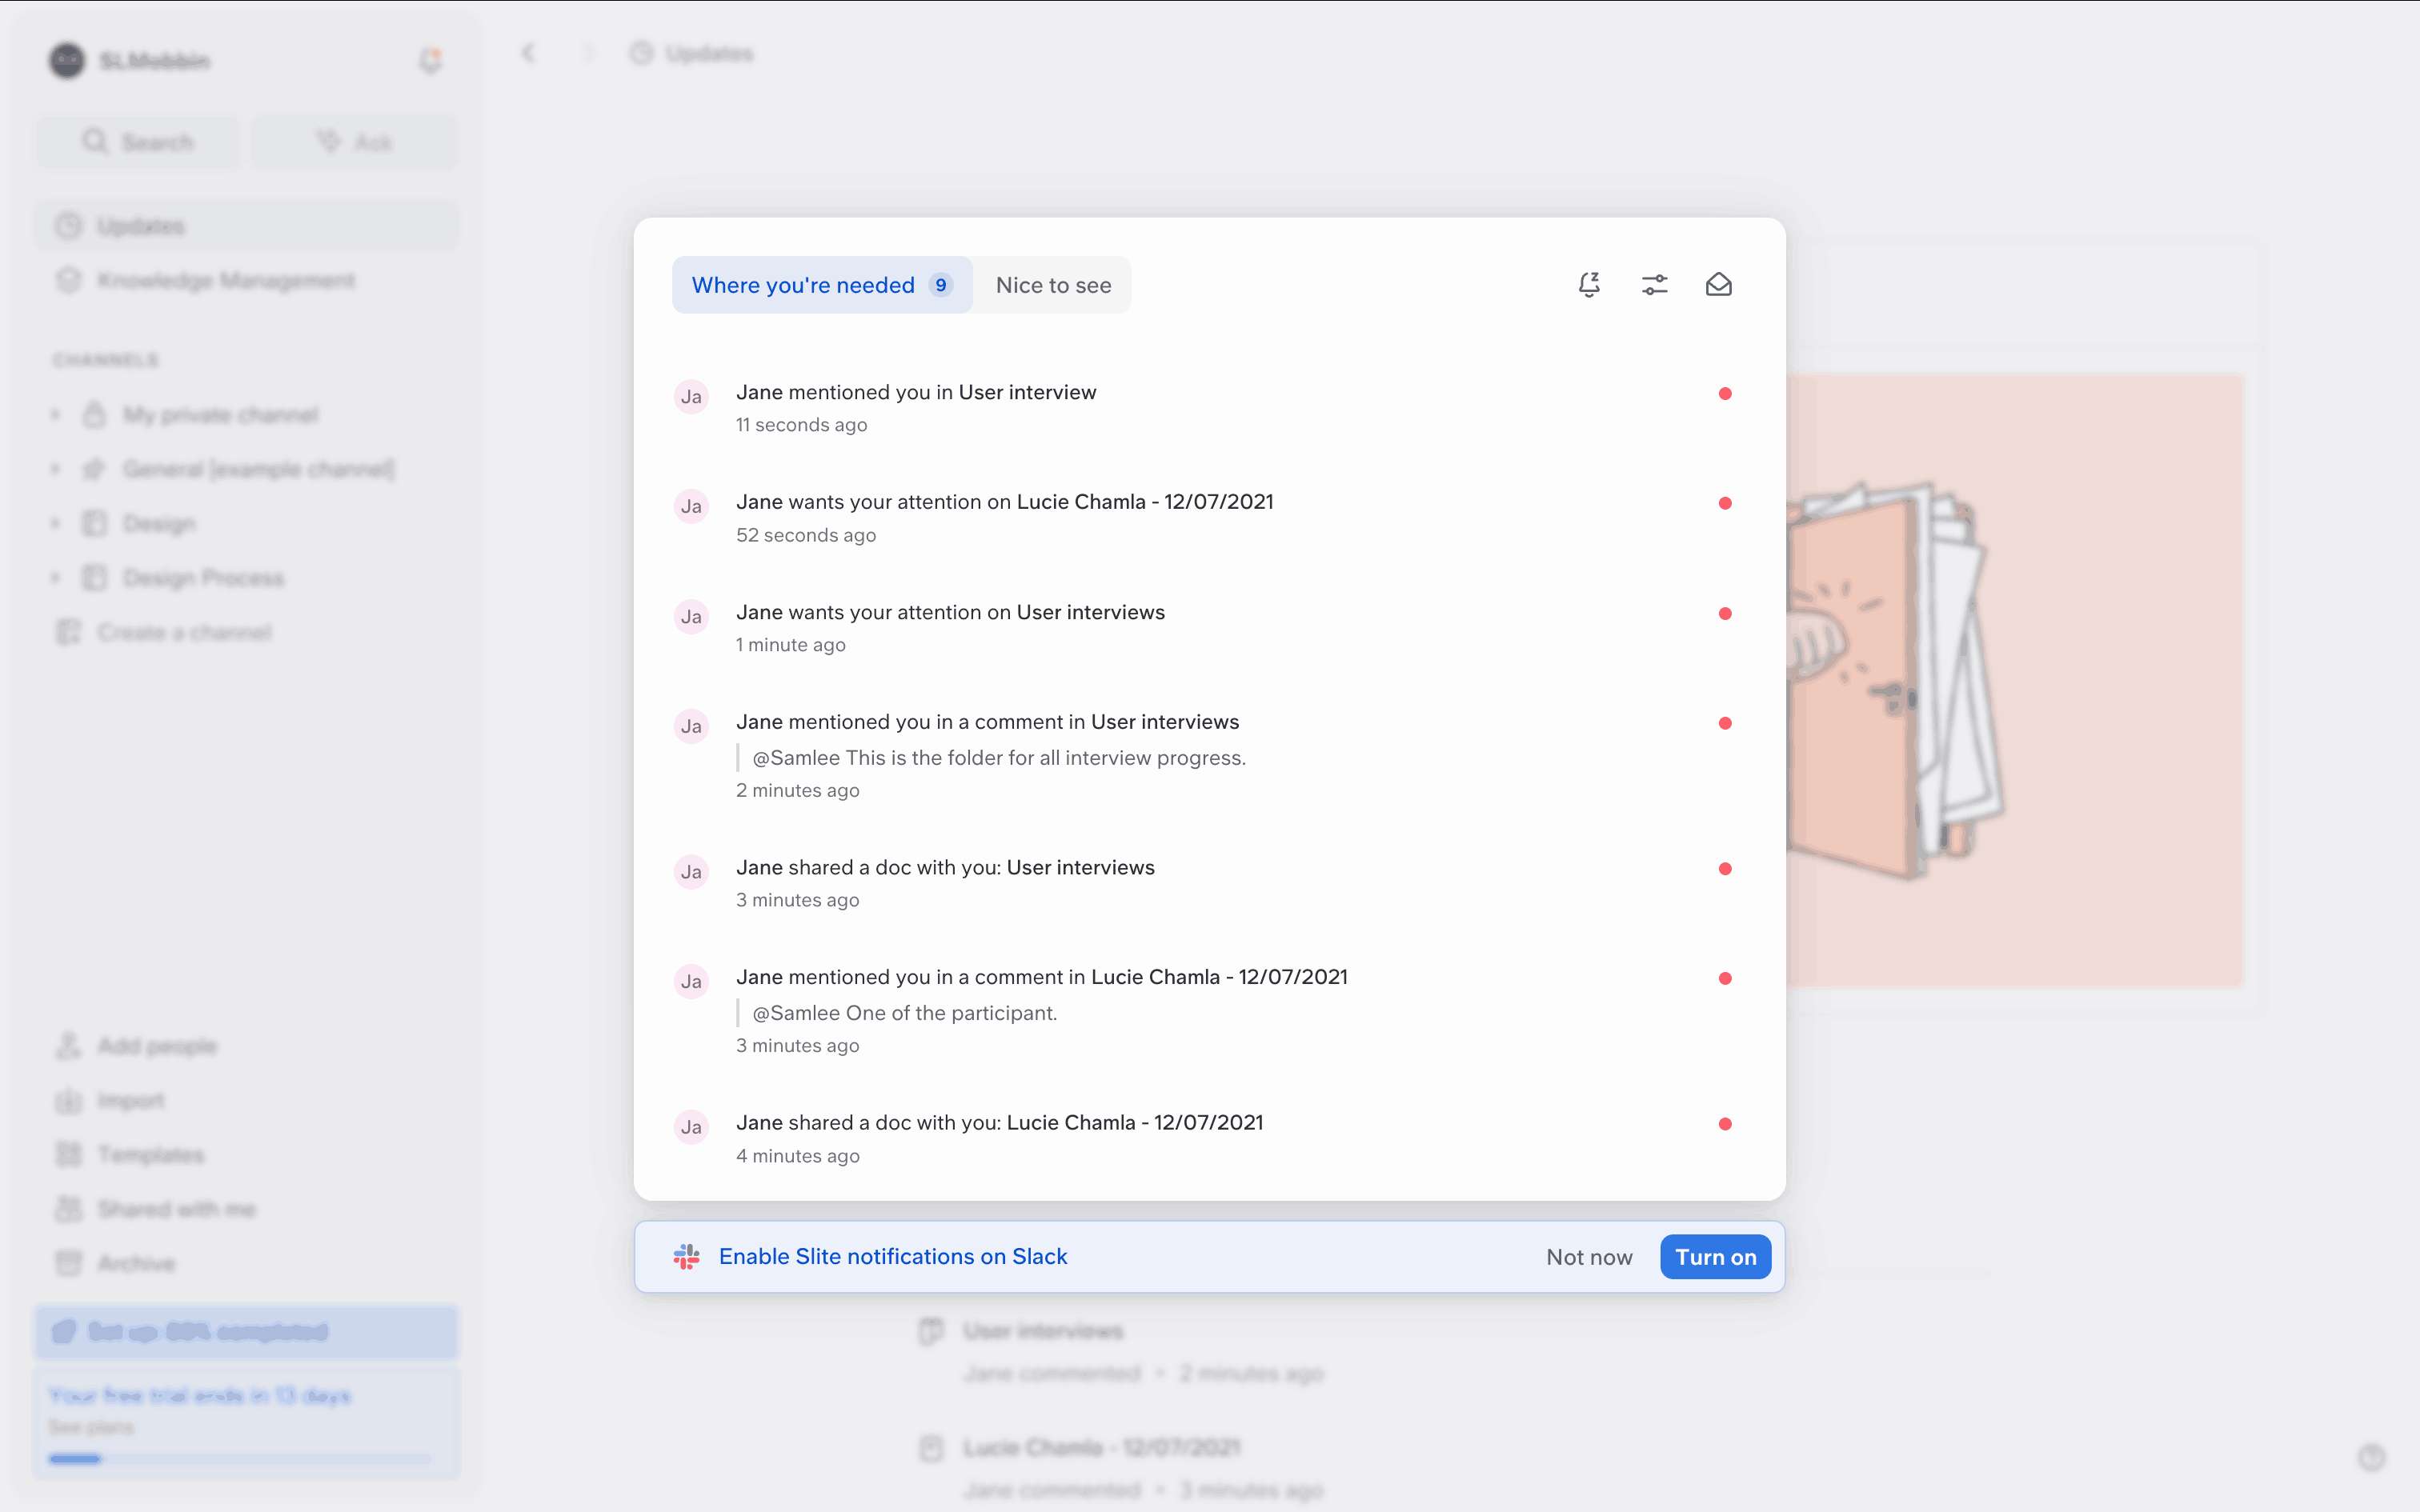Expand the Design channel
The image size is (2420, 1512).
coord(56,522)
